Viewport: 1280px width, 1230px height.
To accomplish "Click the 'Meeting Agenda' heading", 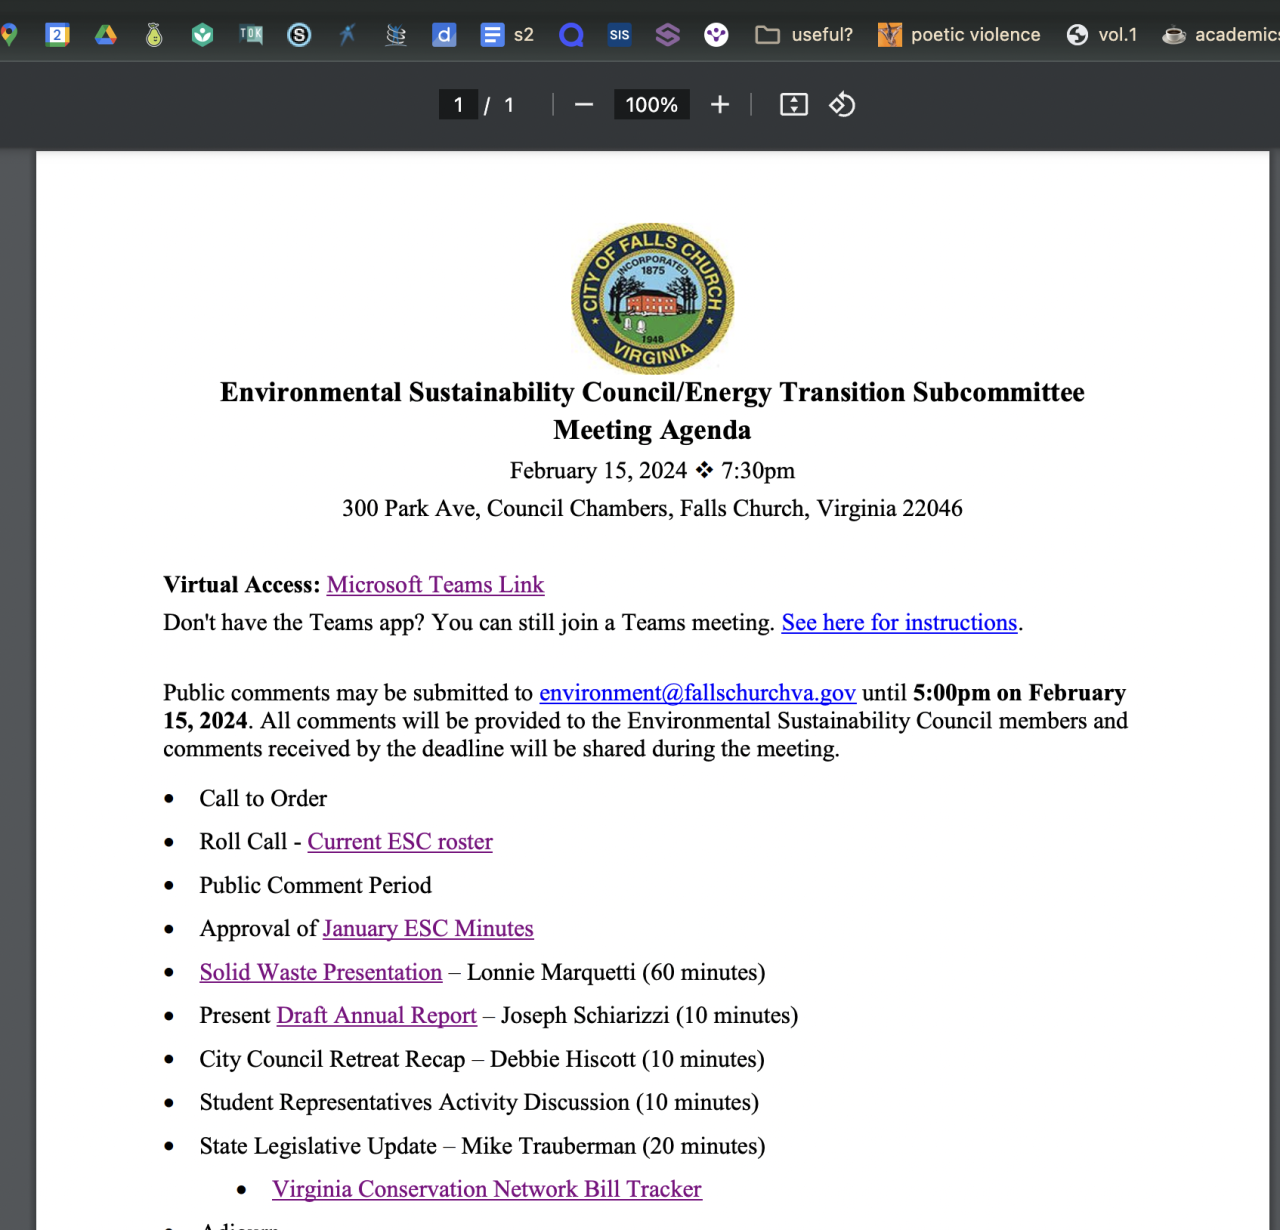I will coord(652,430).
